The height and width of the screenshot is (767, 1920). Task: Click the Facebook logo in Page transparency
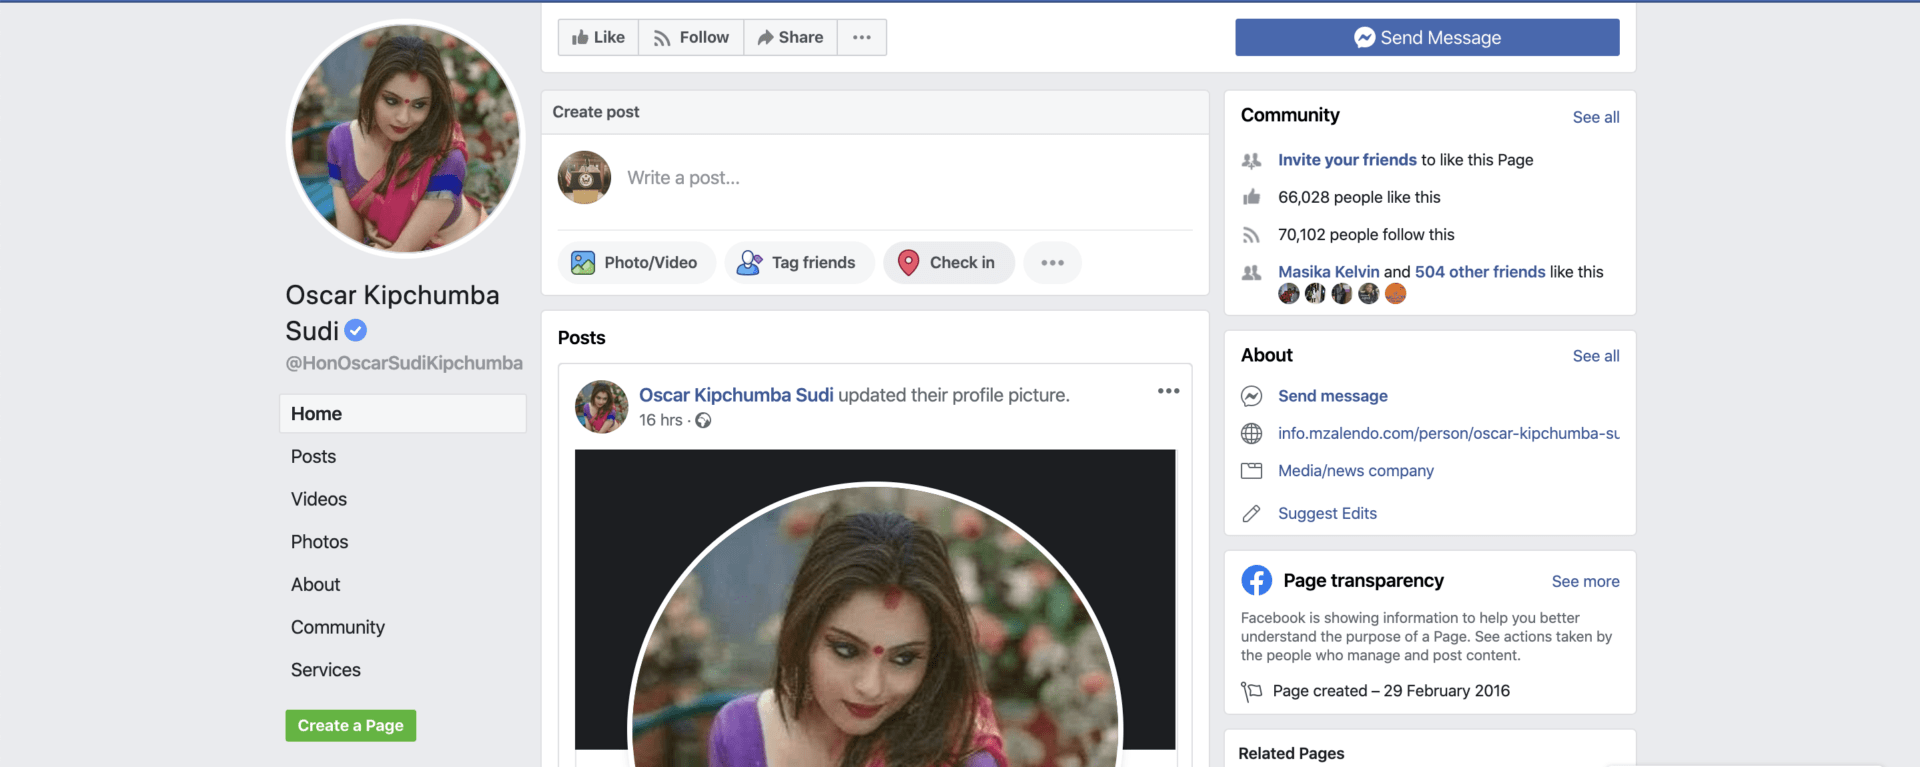[x=1256, y=581]
